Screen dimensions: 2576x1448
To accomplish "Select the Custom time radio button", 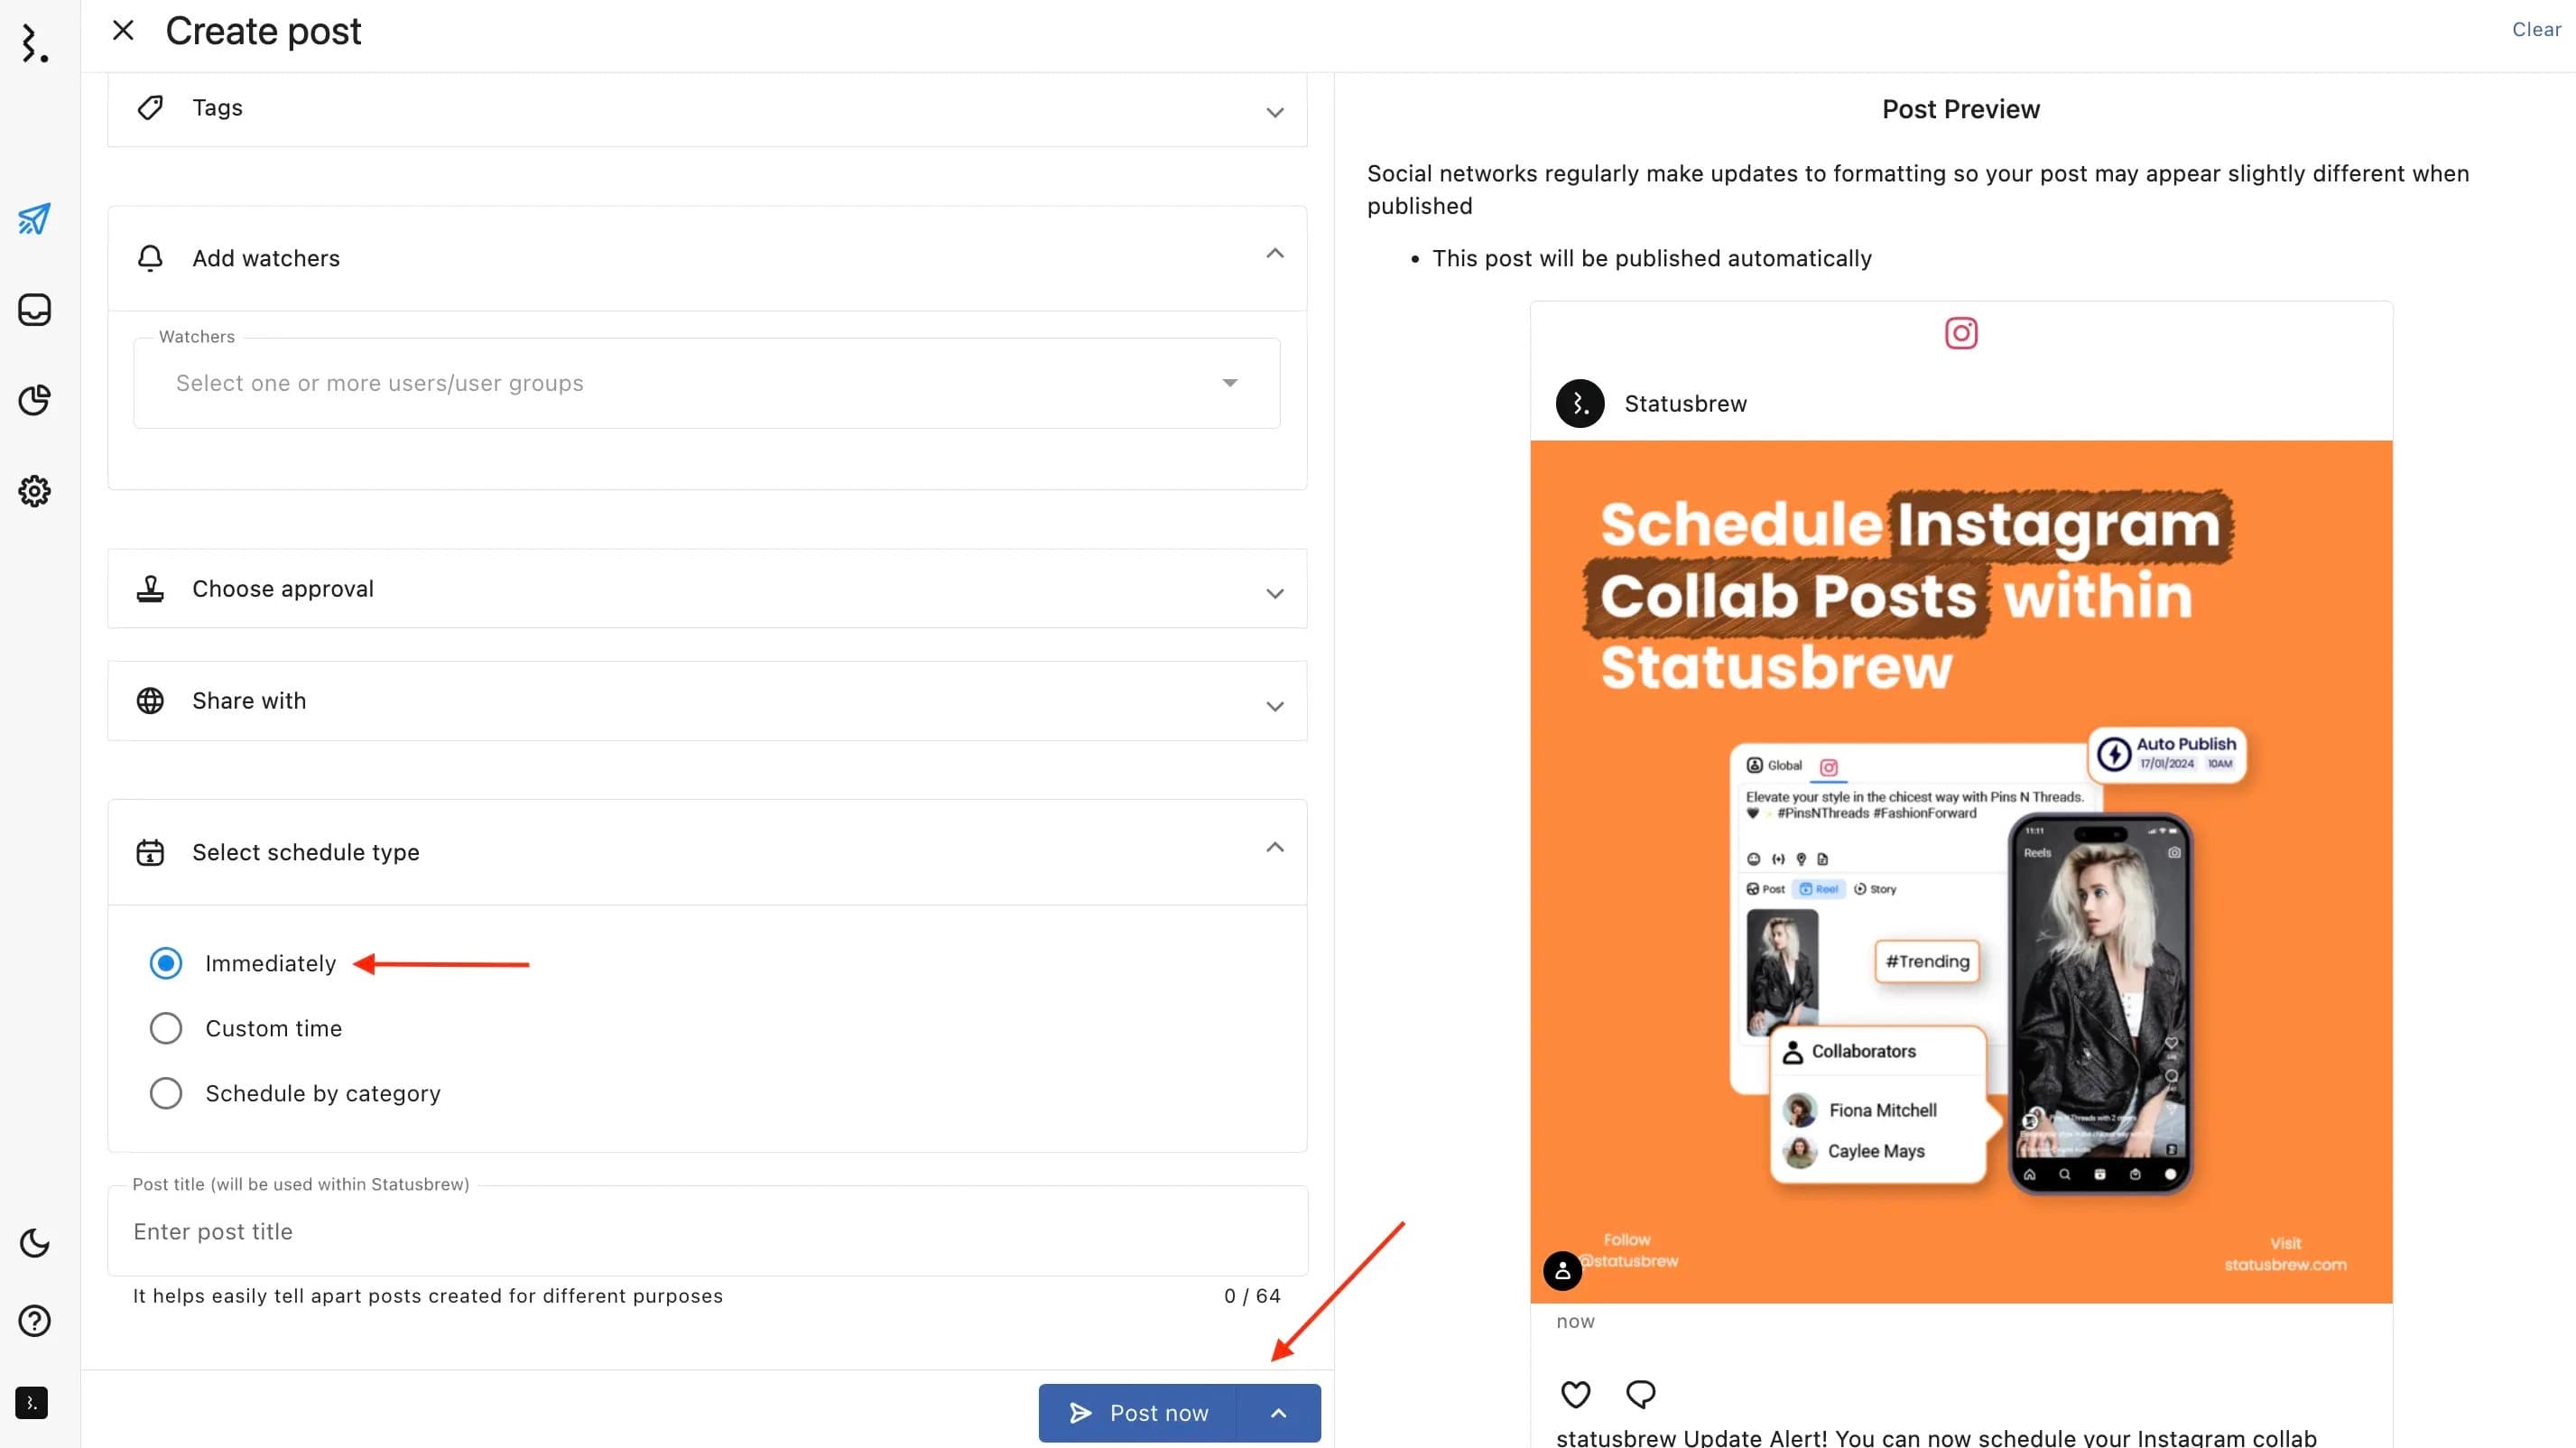I will coord(164,1028).
